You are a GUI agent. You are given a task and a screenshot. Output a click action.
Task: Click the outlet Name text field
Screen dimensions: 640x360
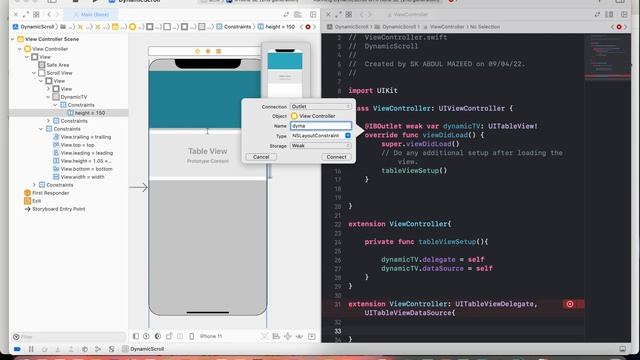coord(321,126)
